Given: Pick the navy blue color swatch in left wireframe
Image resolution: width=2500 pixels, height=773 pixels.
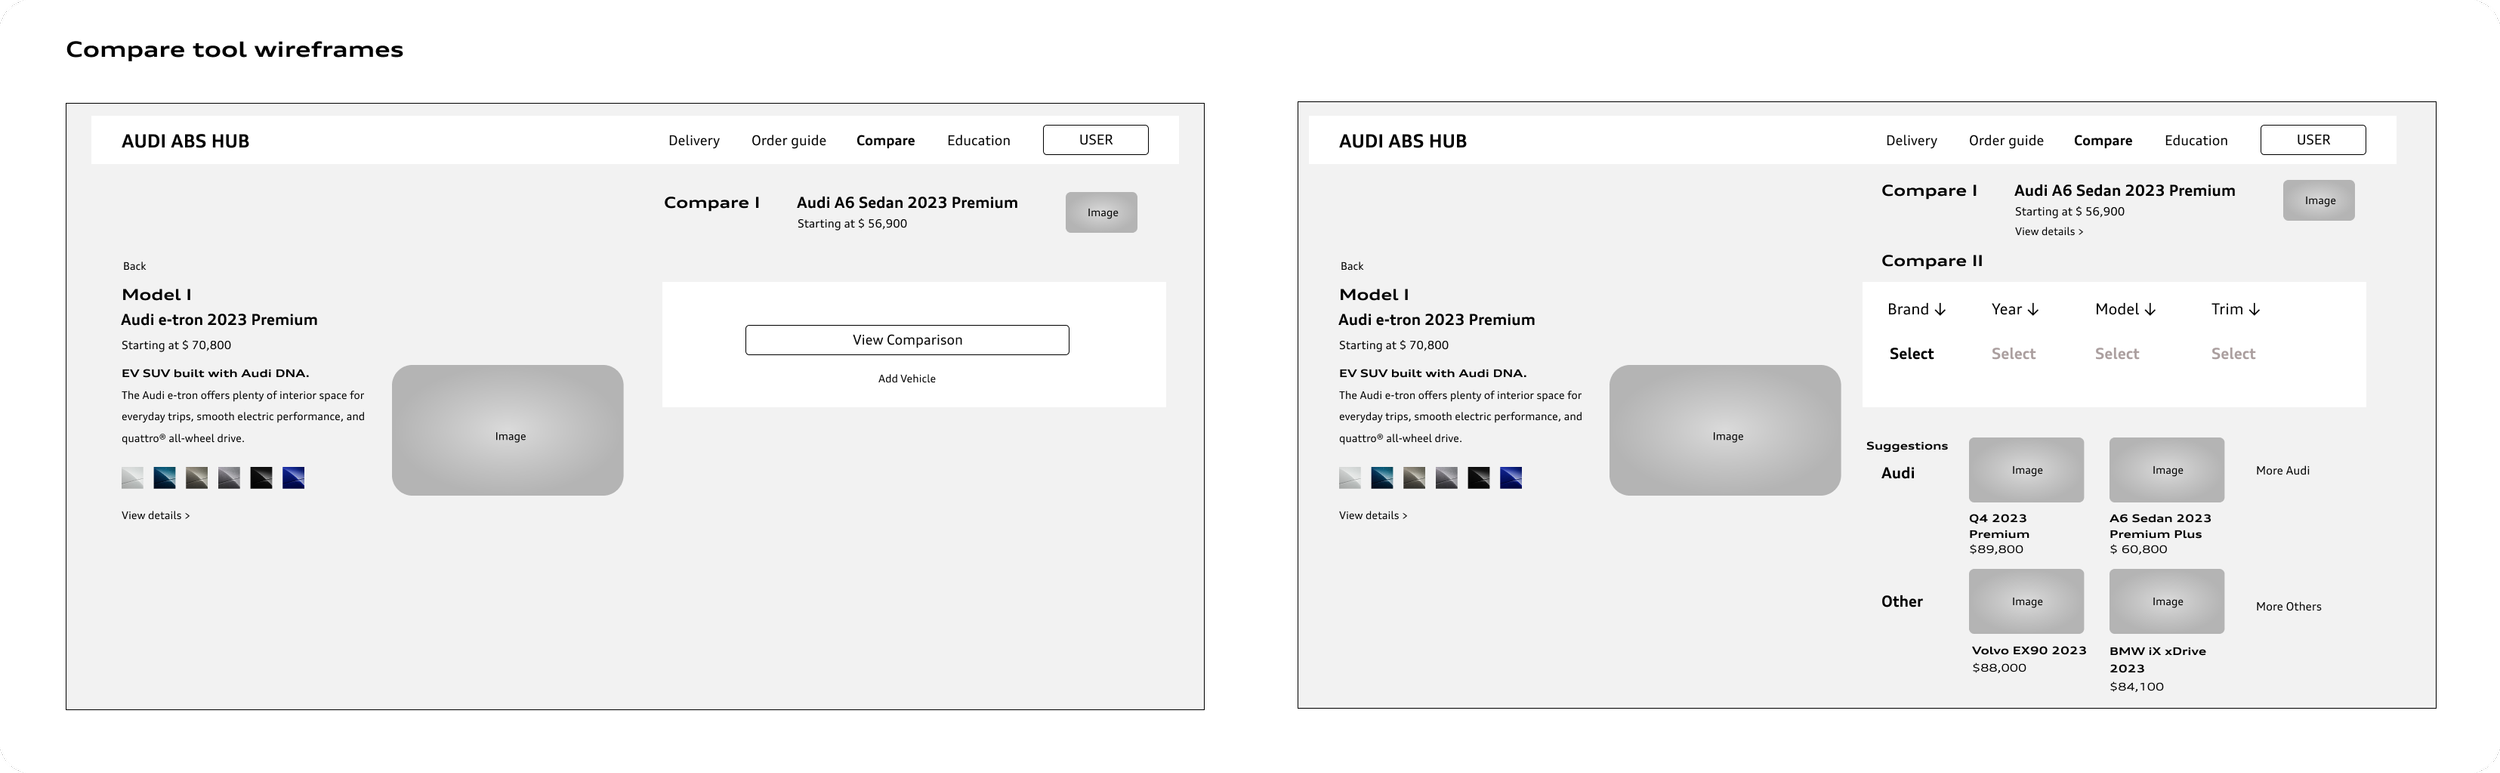Looking at the screenshot, I should [x=293, y=478].
